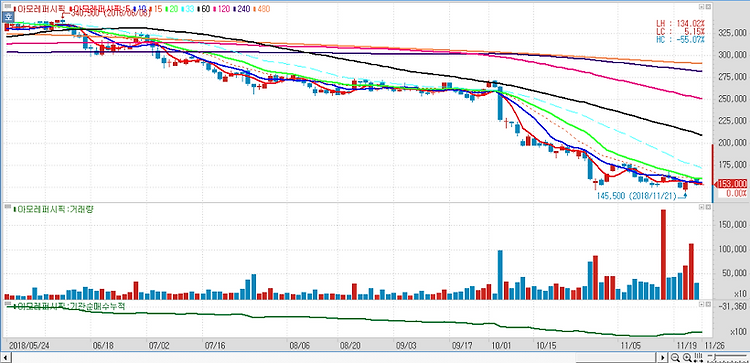Zoom out the chart with minus magnifier
The image size is (750, 363).
point(675,357)
